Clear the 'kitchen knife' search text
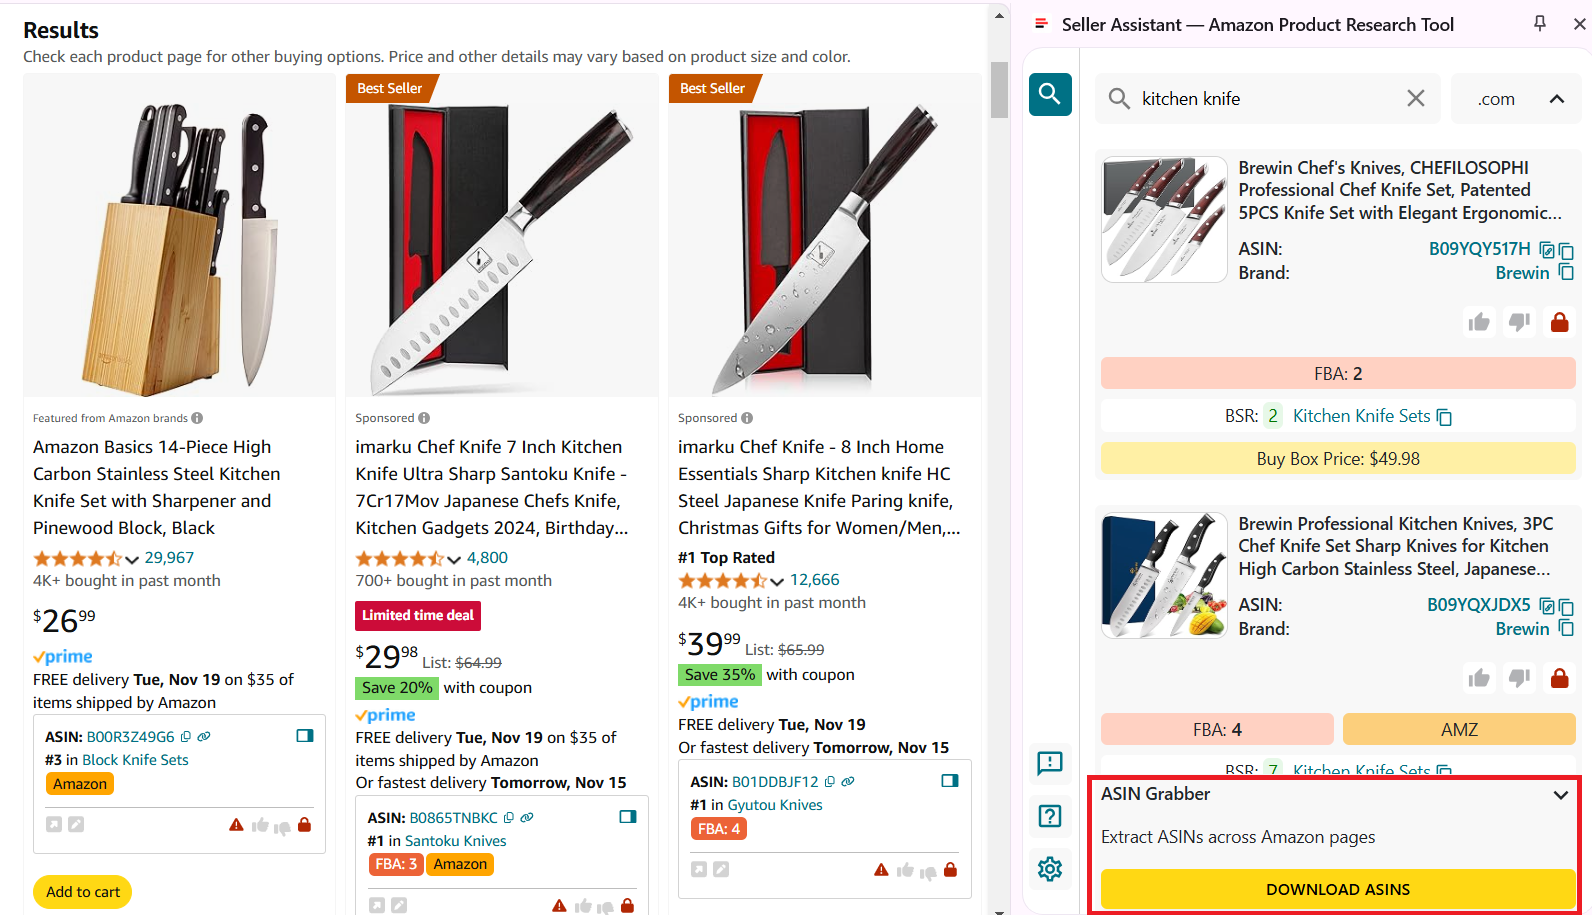This screenshot has width=1592, height=915. (x=1416, y=98)
